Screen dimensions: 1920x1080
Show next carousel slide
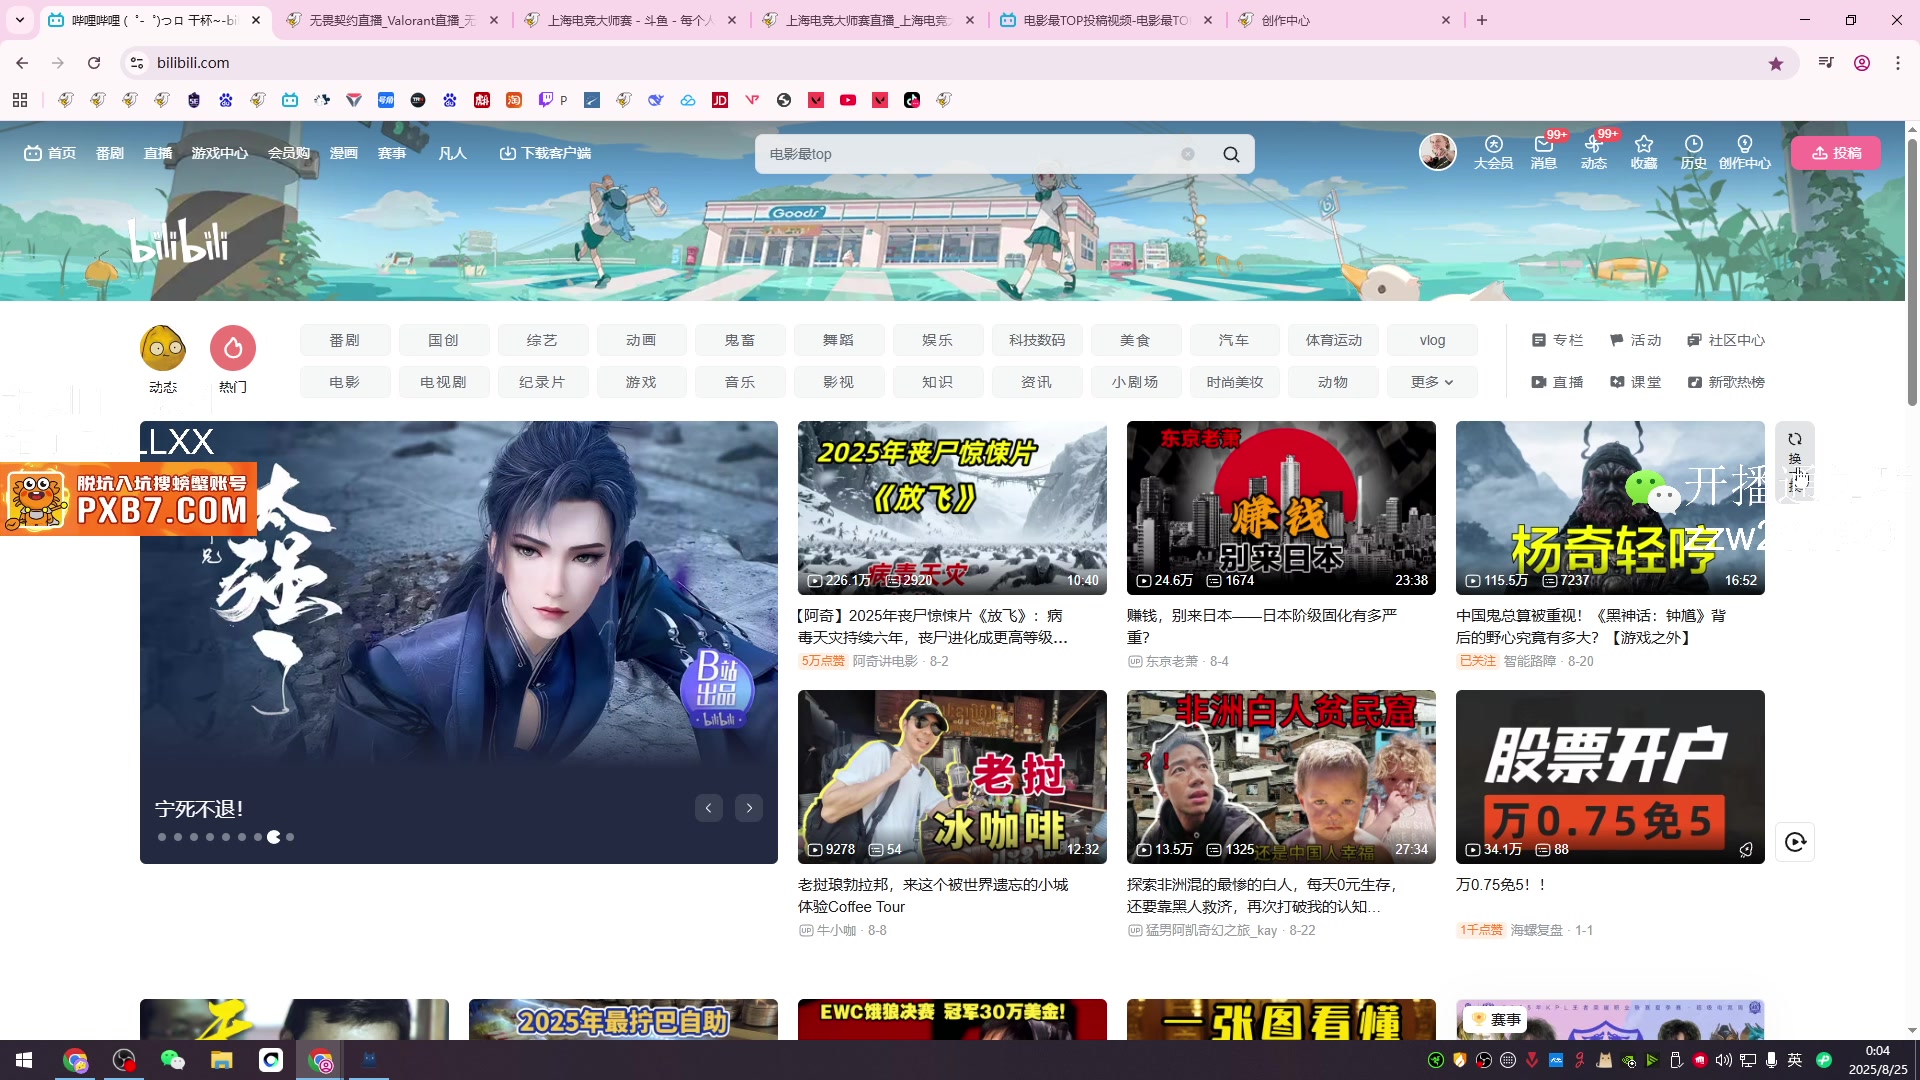[x=749, y=808]
